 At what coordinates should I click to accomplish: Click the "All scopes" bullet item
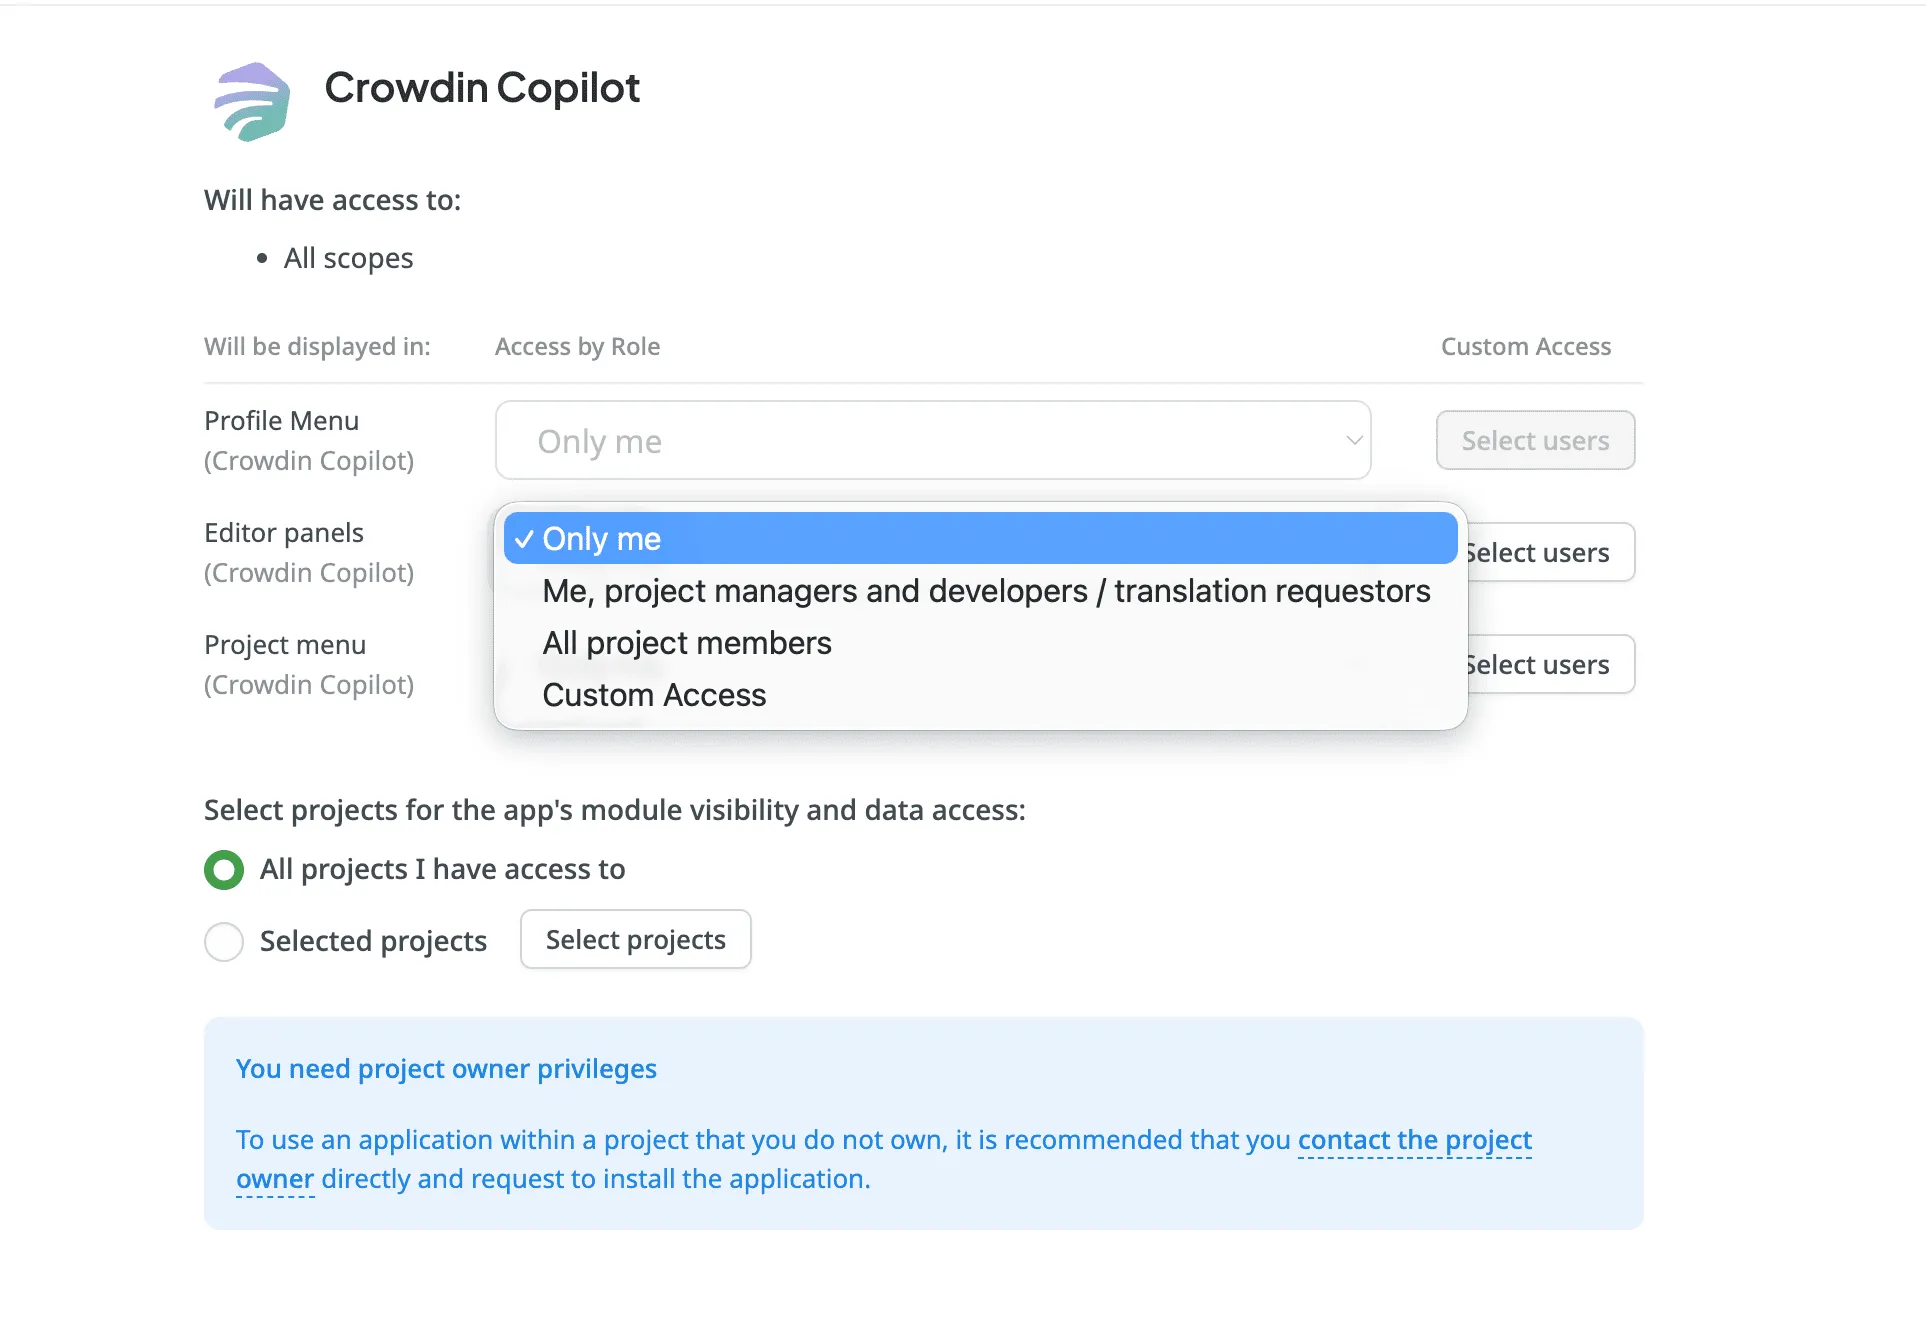coord(348,258)
